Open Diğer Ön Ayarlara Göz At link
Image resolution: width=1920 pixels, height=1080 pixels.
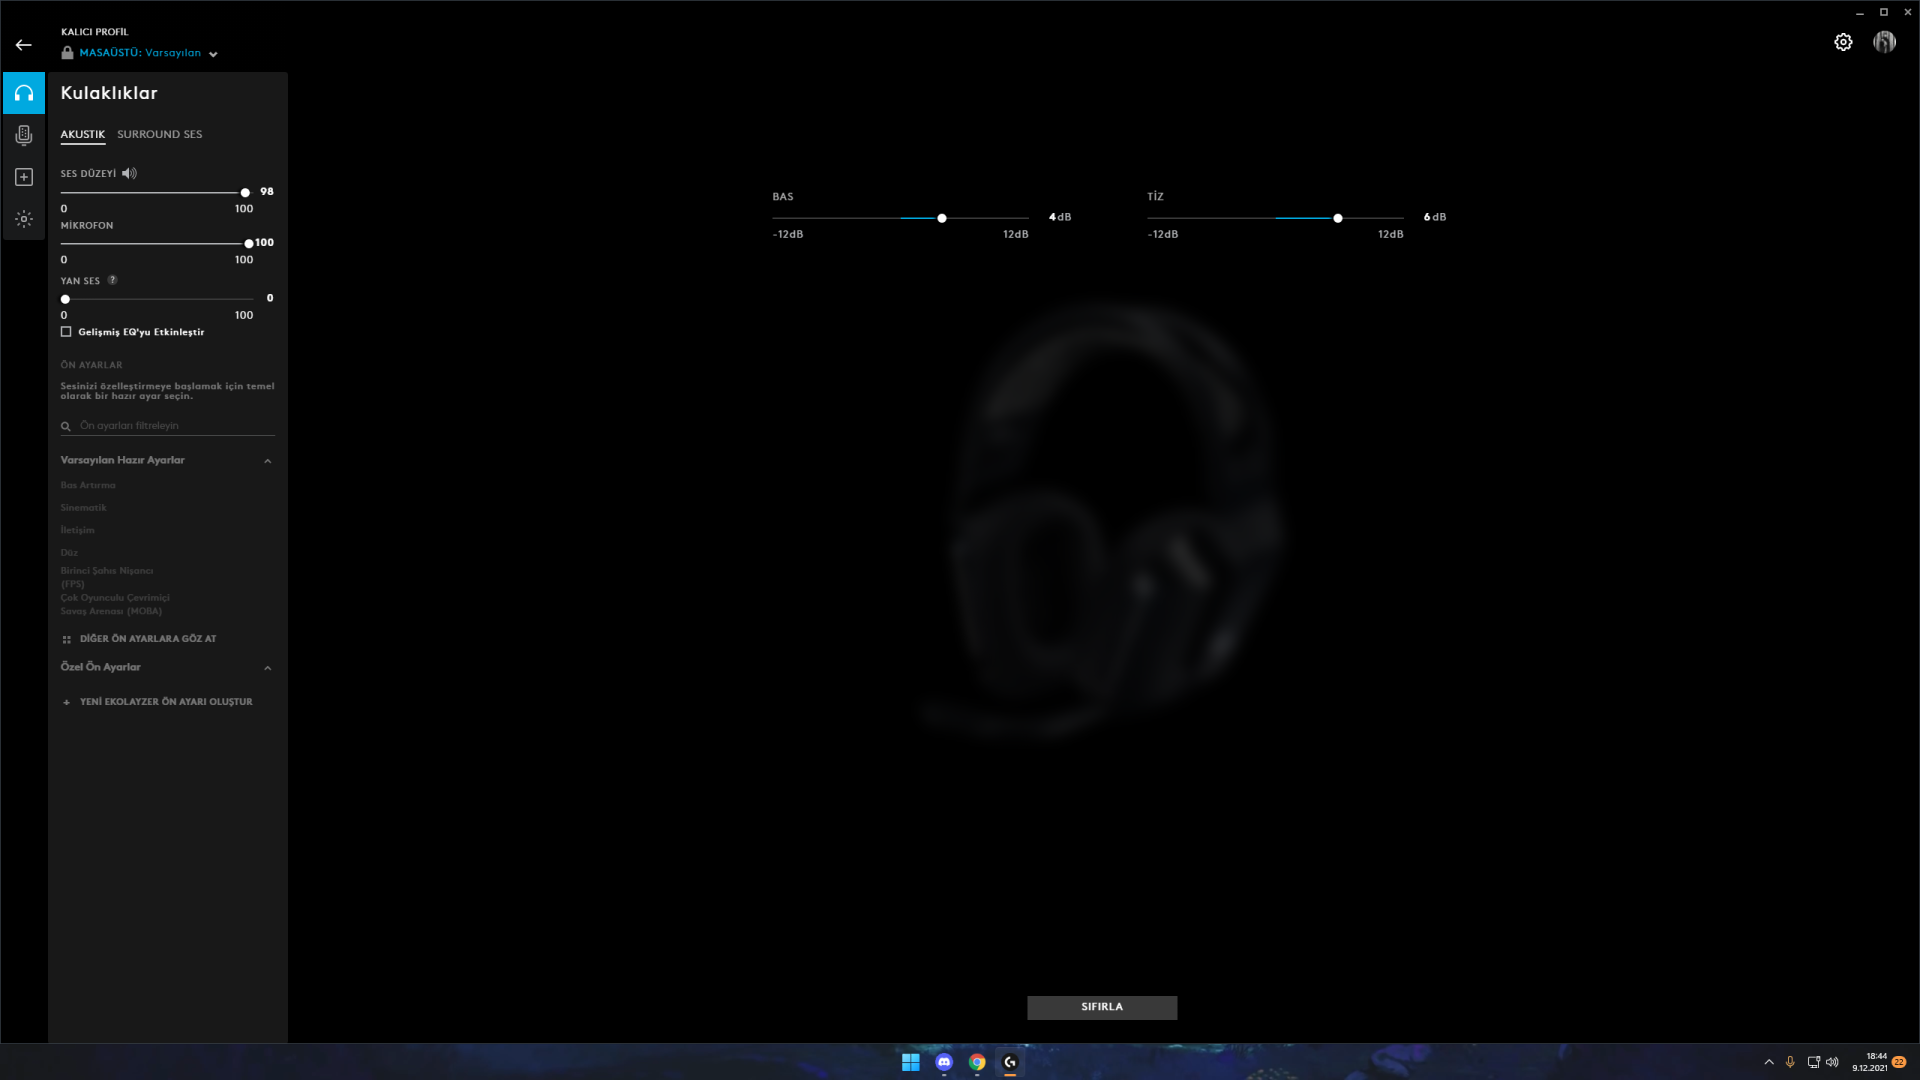coord(147,639)
